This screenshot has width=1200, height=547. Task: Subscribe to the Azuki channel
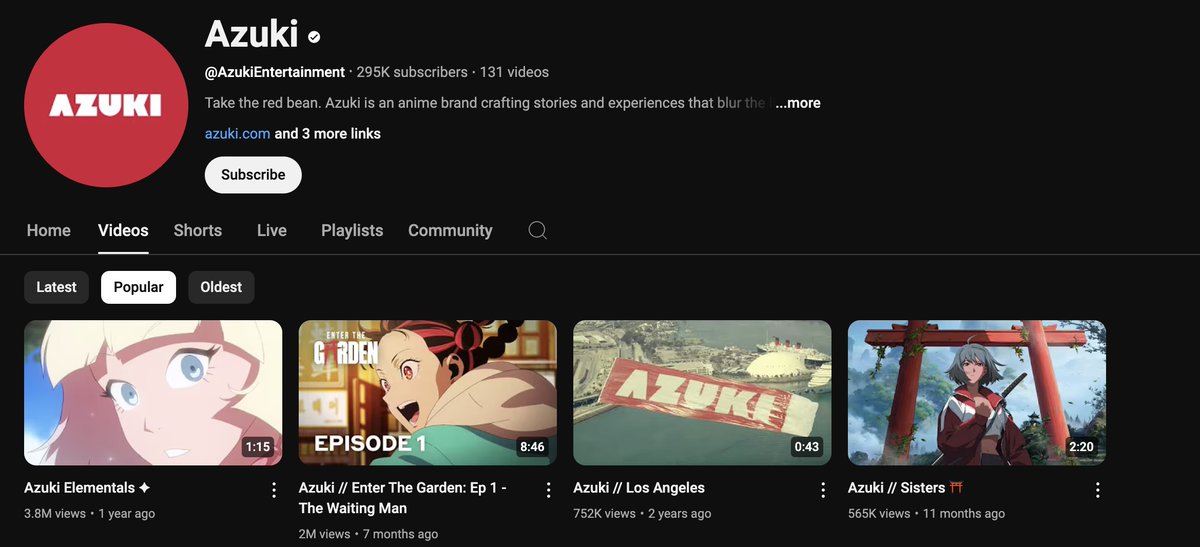click(253, 174)
